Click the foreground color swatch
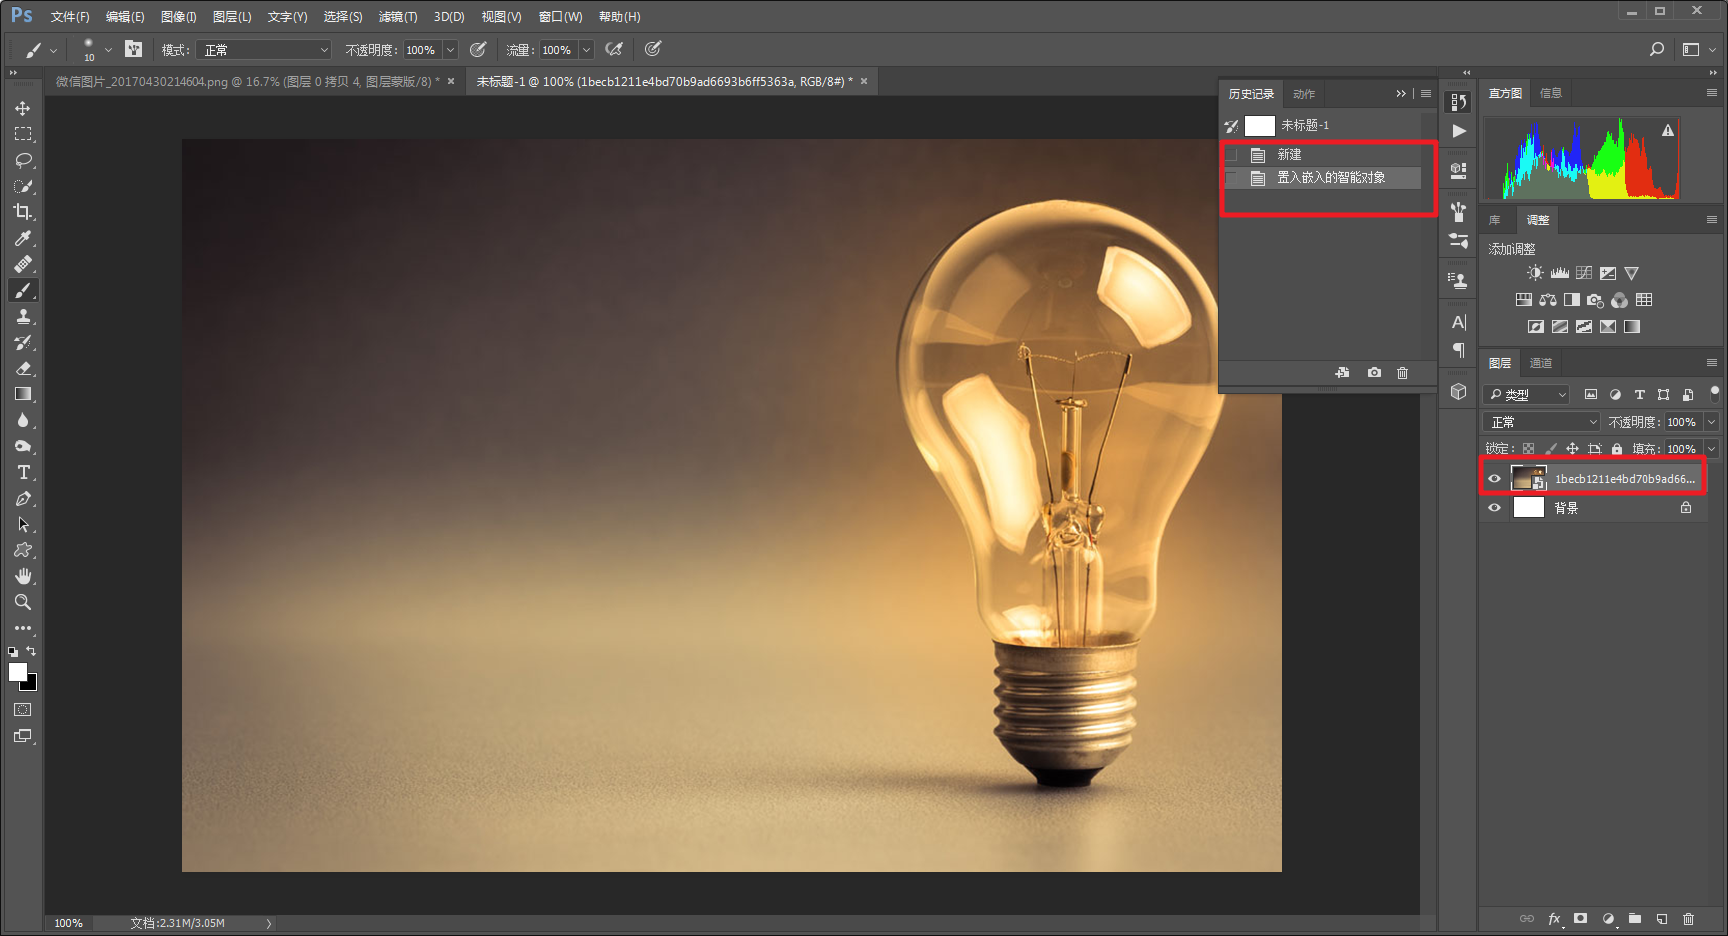Viewport: 1728px width, 936px height. point(17,672)
